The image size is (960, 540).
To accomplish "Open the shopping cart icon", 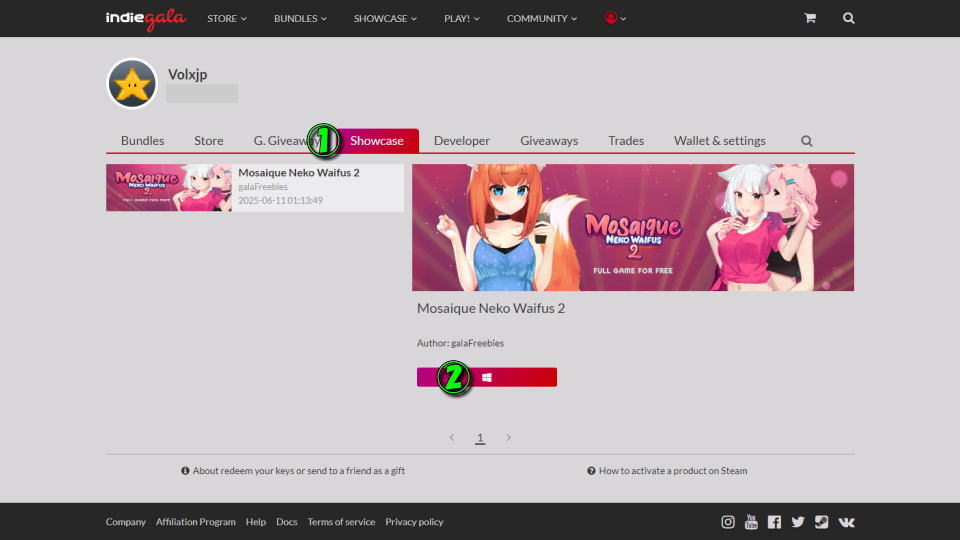I will tap(810, 18).
